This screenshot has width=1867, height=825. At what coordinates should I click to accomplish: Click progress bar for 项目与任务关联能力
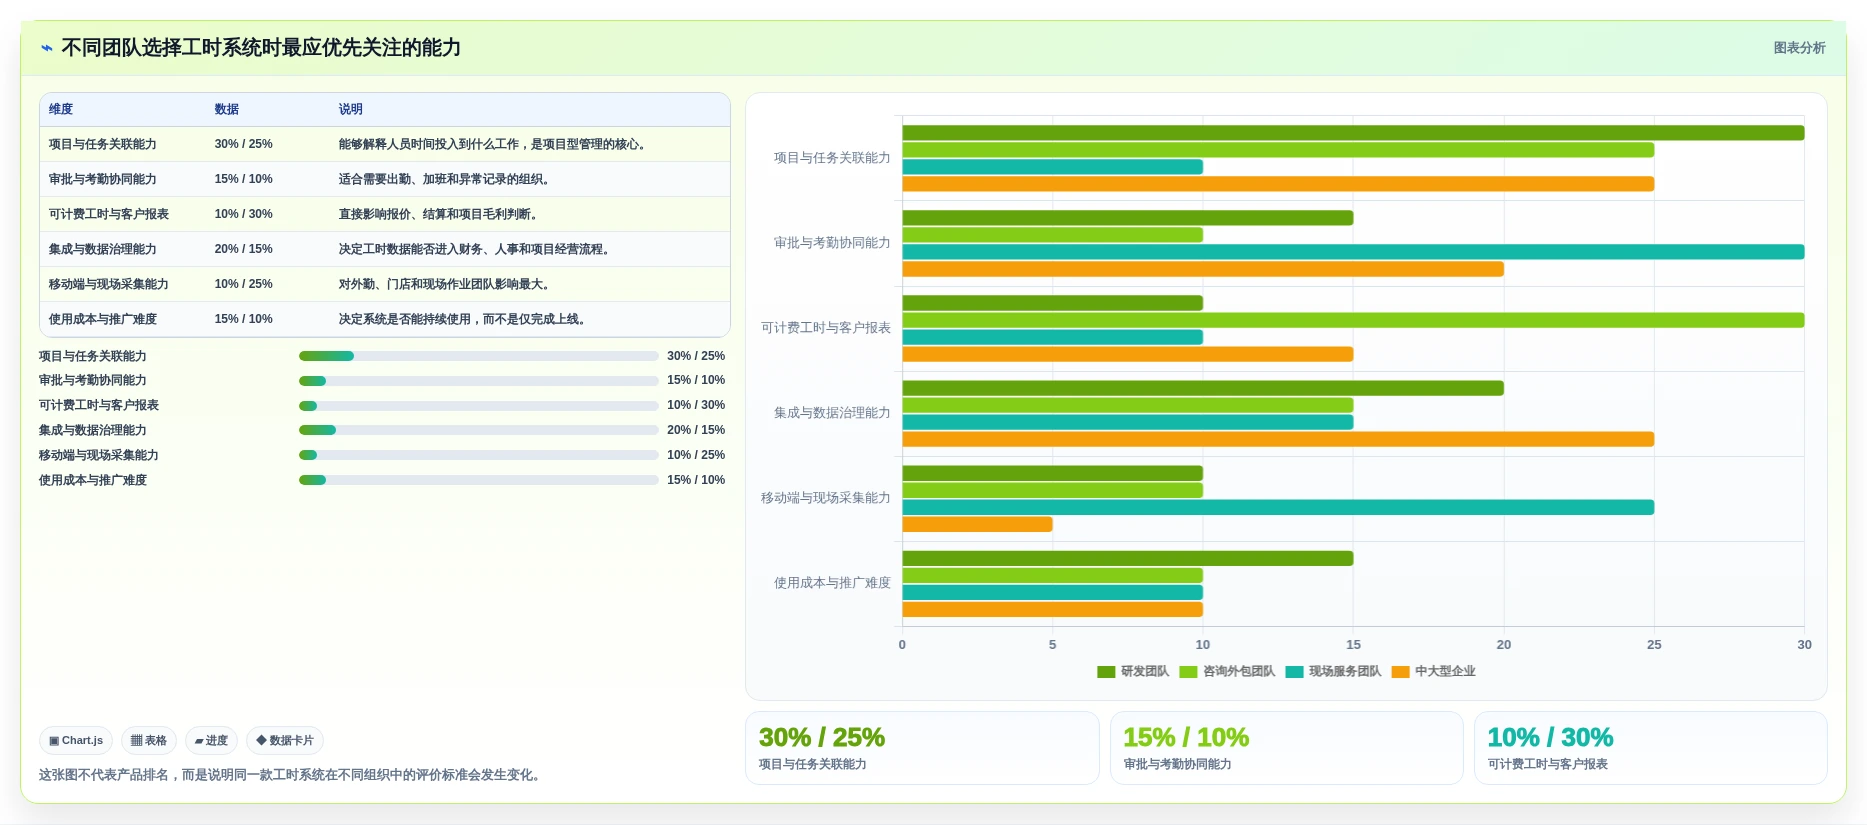click(x=478, y=356)
